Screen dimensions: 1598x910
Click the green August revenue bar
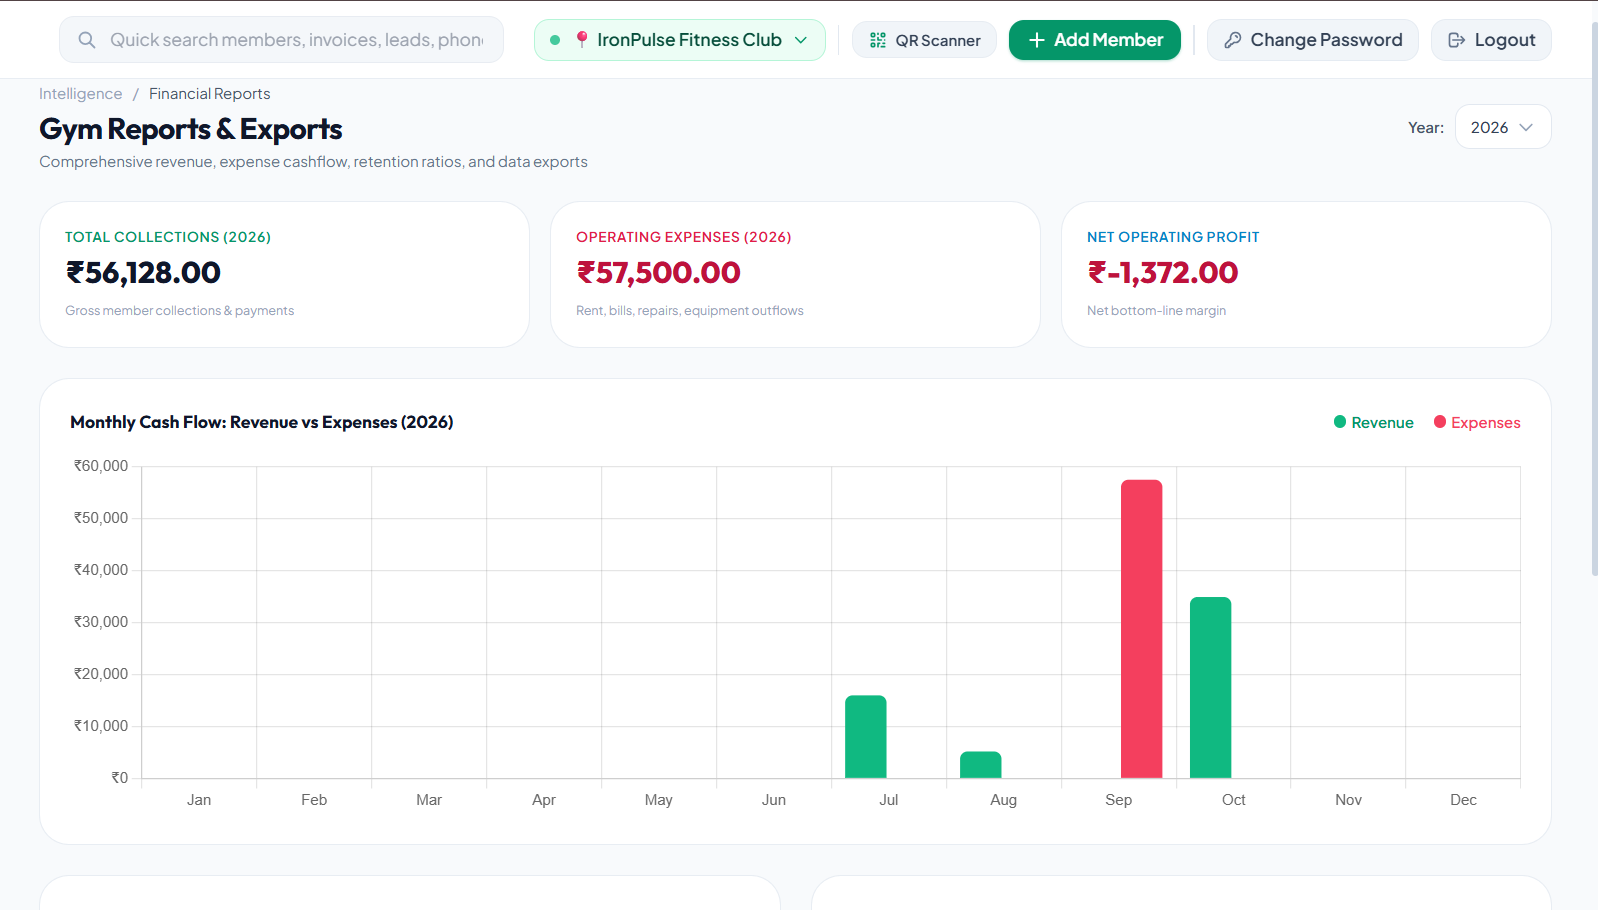point(981,765)
